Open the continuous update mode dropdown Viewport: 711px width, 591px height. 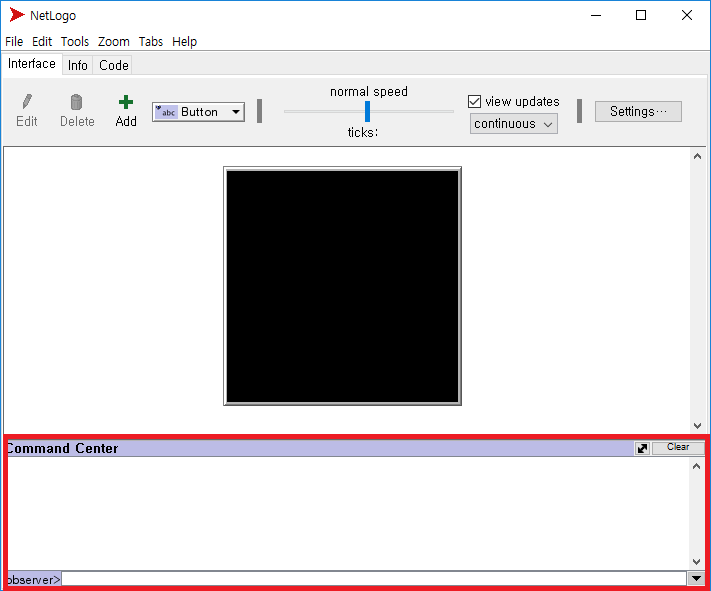[x=513, y=124]
